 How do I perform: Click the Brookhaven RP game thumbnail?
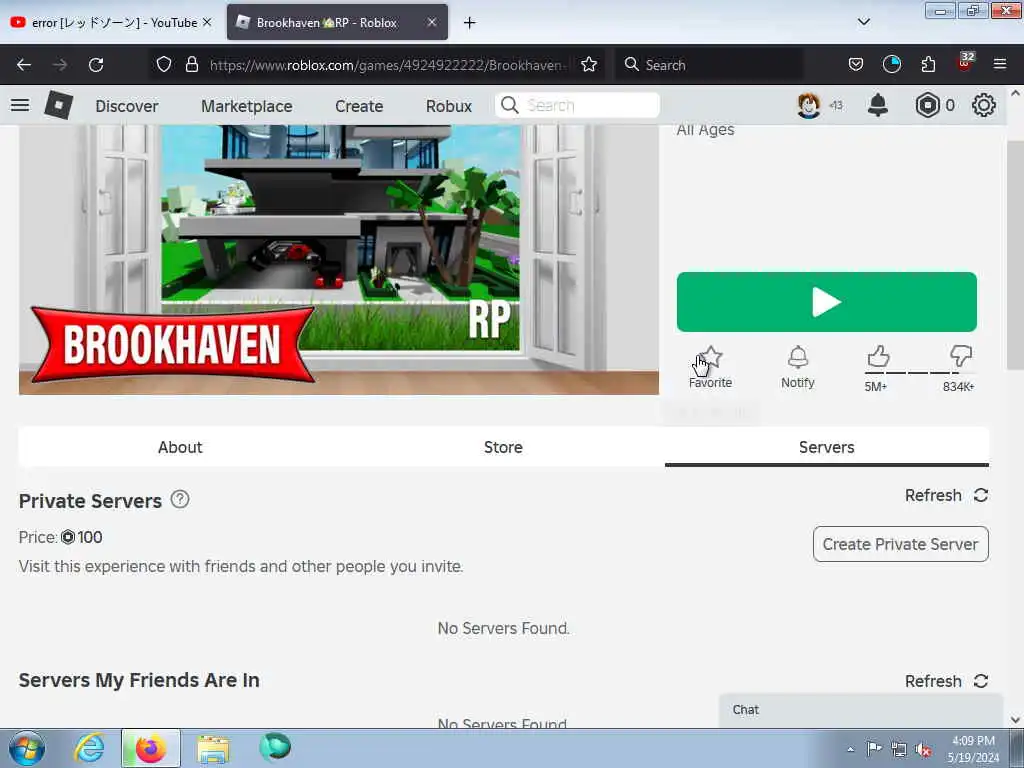[339, 260]
